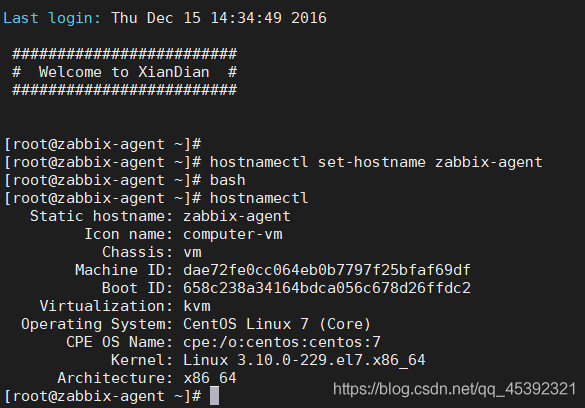Click the Virtualization value 'kvm'

point(197,306)
